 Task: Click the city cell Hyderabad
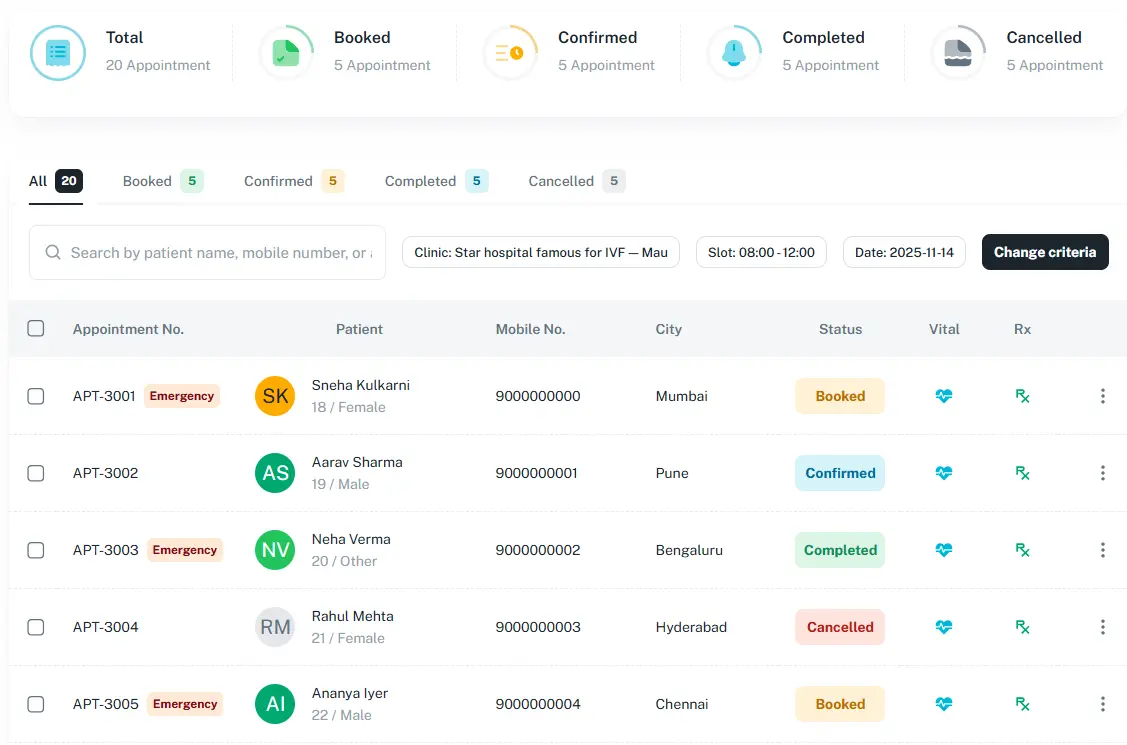(x=691, y=627)
